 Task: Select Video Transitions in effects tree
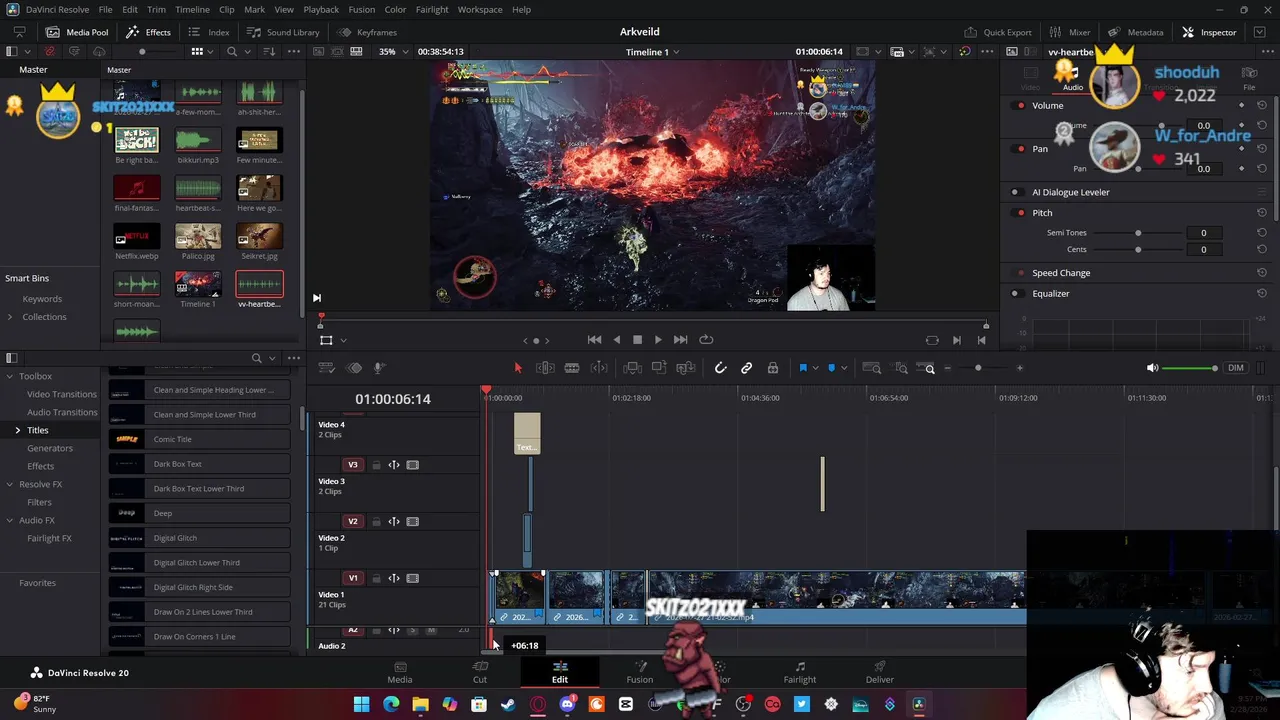coord(62,394)
